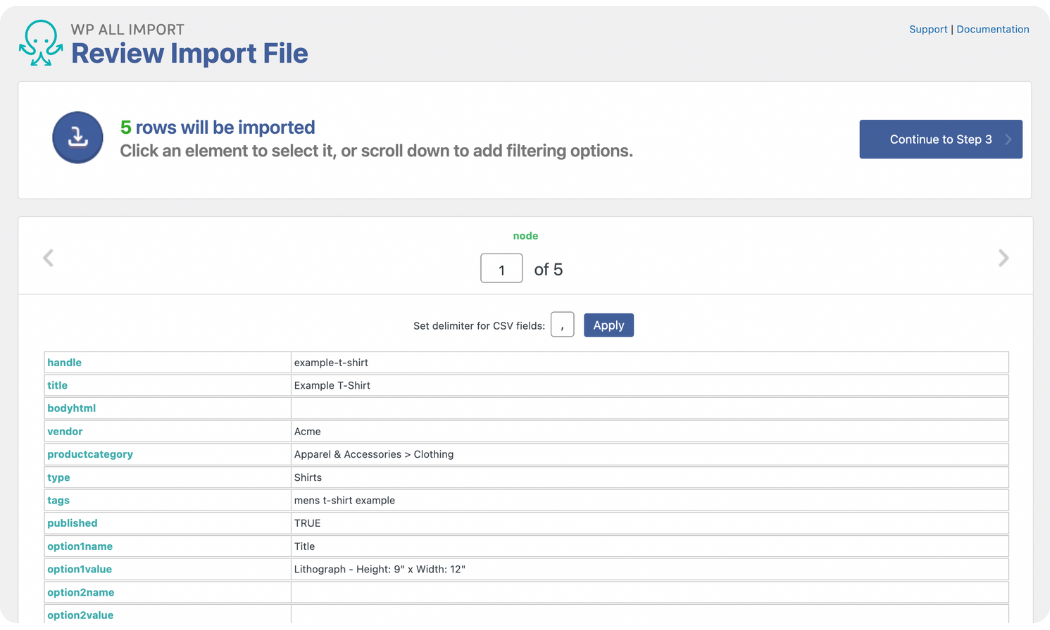
Task: Open the Support link
Action: pos(928,29)
